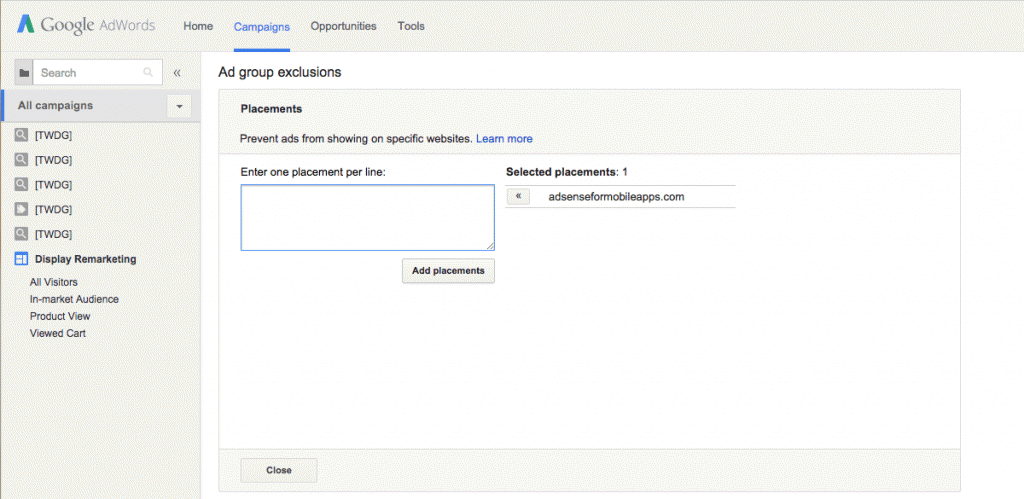Click the magnifier icon inside the Search box
Image resolution: width=1024 pixels, height=499 pixels.
pos(148,72)
